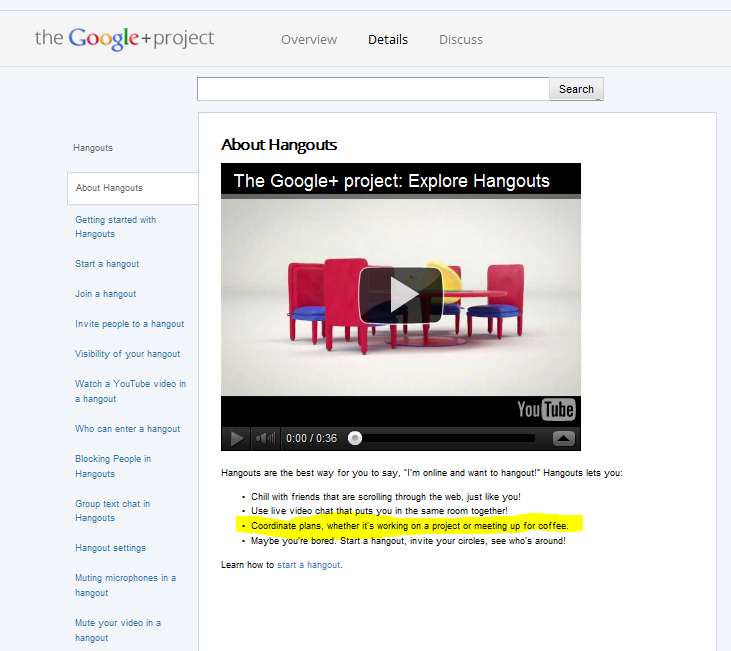This screenshot has width=731, height=651.
Task: Open the Hangout settings link
Action: click(x=110, y=548)
